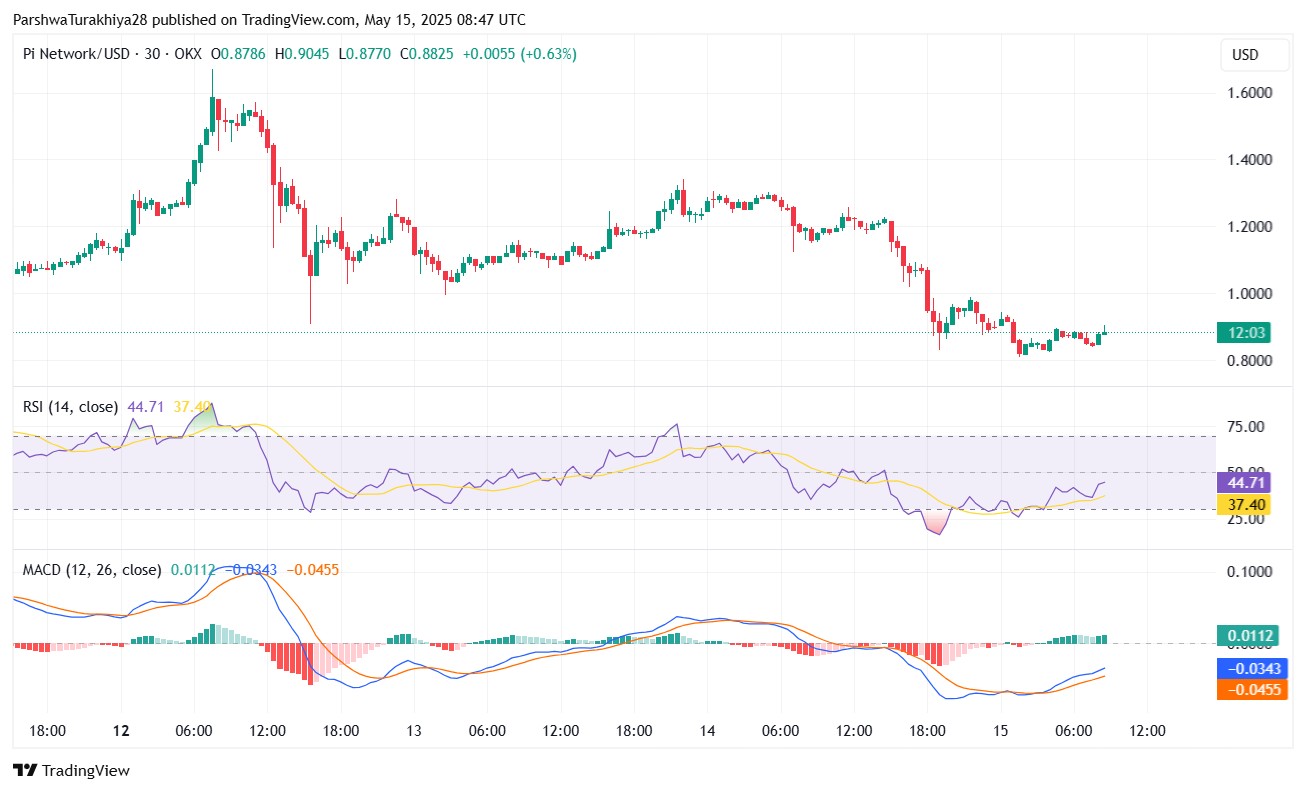Click the 0.1000 MACD axis label
The width and height of the screenshot is (1306, 792).
[1250, 572]
